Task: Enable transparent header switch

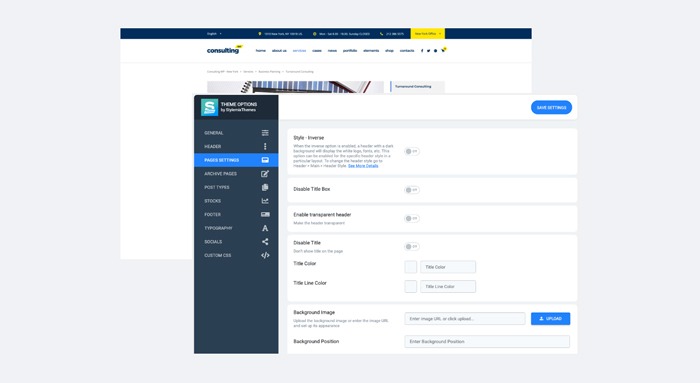Action: (x=411, y=218)
